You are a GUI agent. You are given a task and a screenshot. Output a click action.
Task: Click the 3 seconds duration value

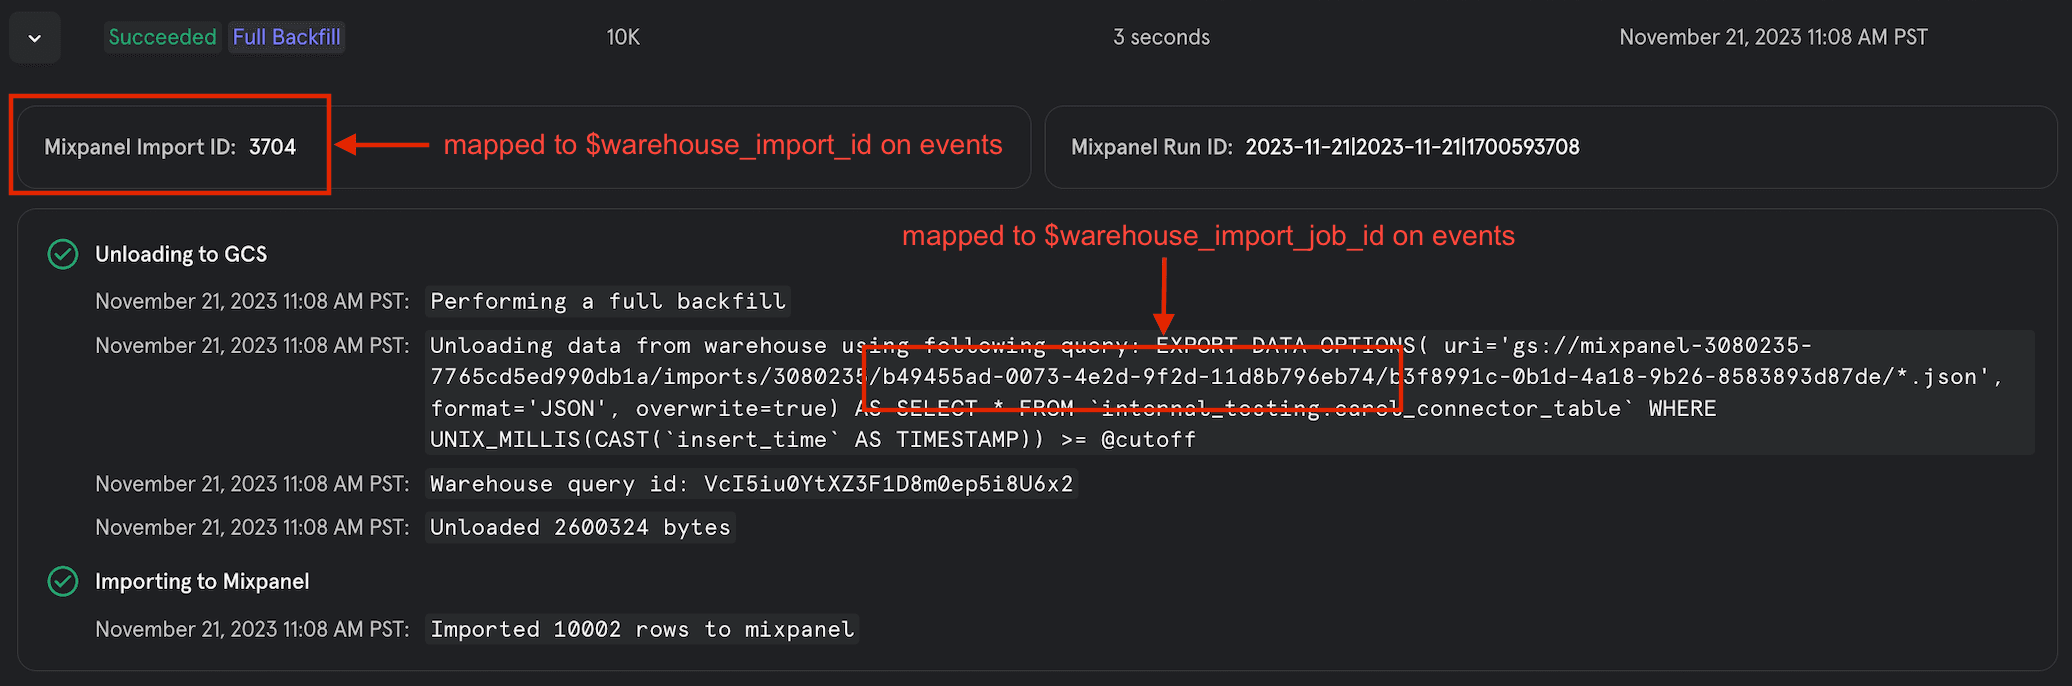[1161, 37]
